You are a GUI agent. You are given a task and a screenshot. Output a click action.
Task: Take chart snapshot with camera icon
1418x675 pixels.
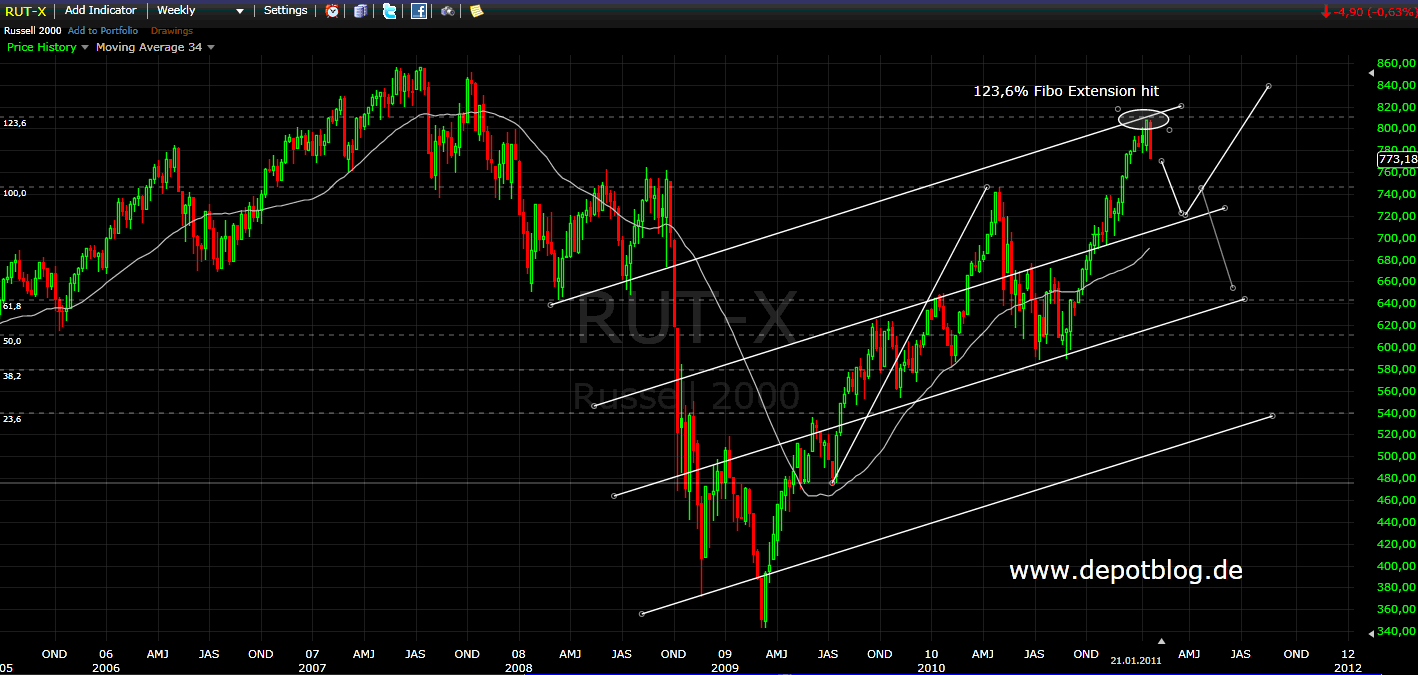447,11
